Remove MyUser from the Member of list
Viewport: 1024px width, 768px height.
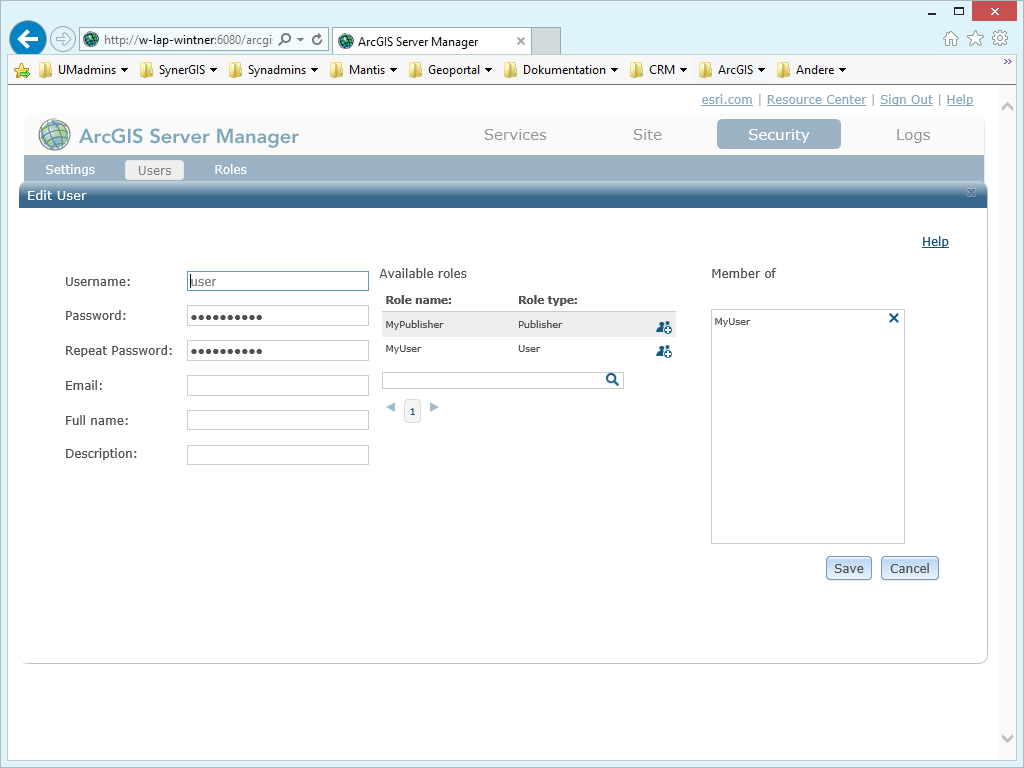point(893,318)
